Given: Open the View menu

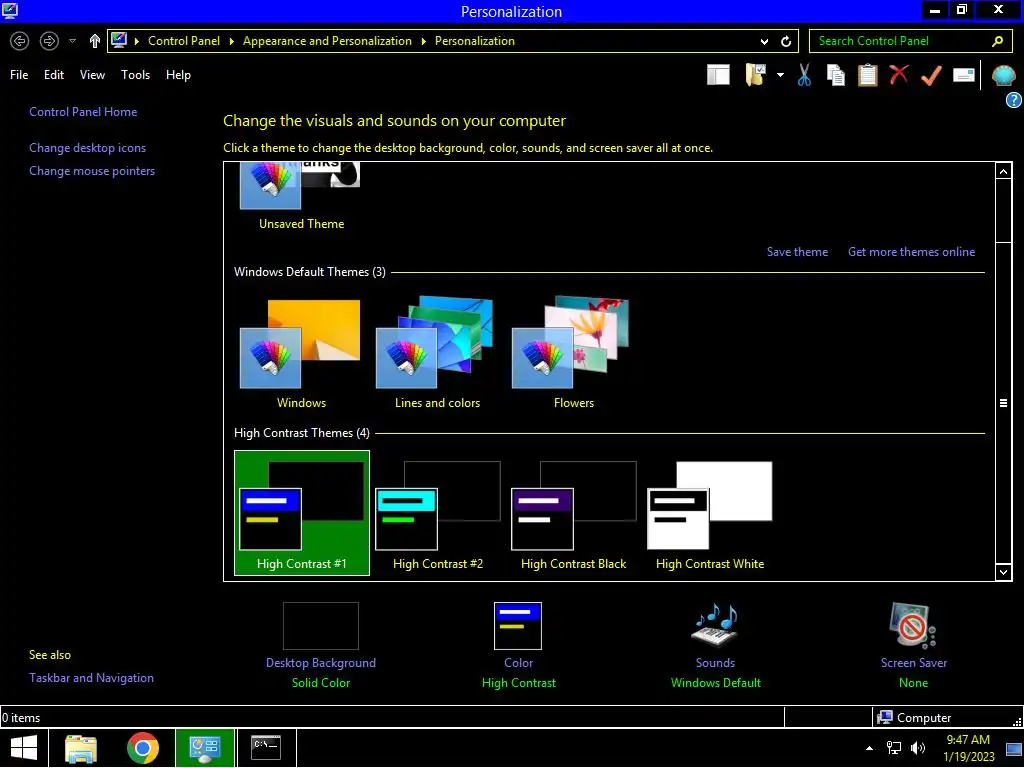Looking at the screenshot, I should point(92,75).
